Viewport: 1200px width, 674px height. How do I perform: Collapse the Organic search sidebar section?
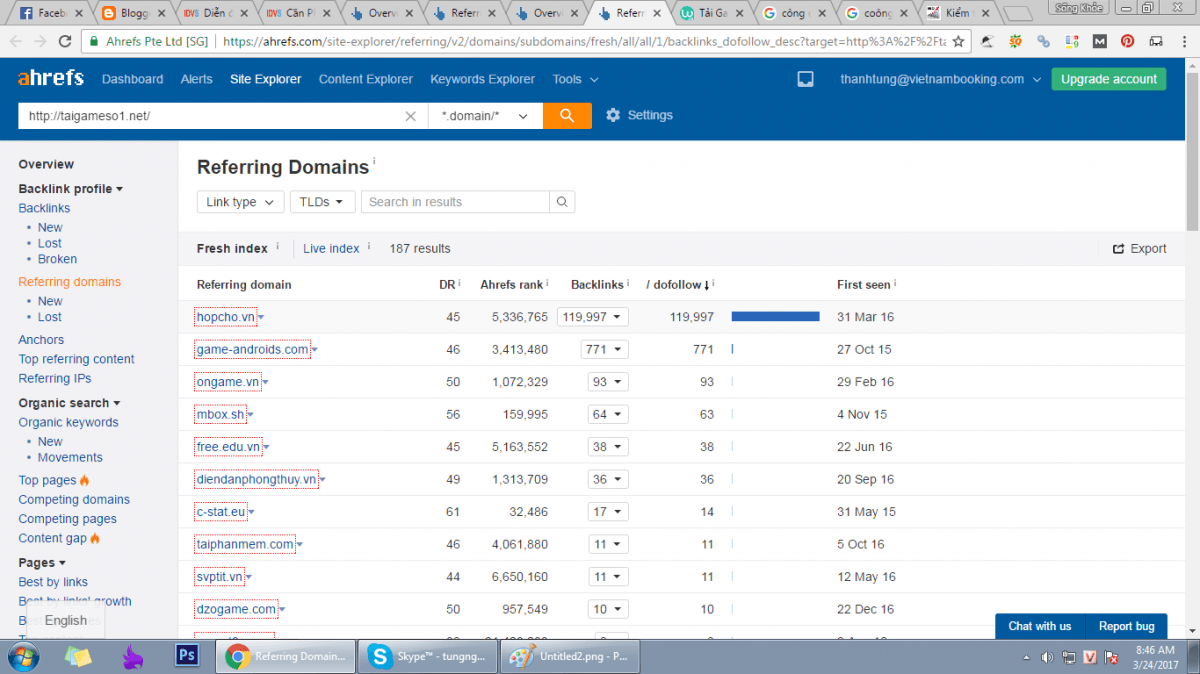[69, 403]
